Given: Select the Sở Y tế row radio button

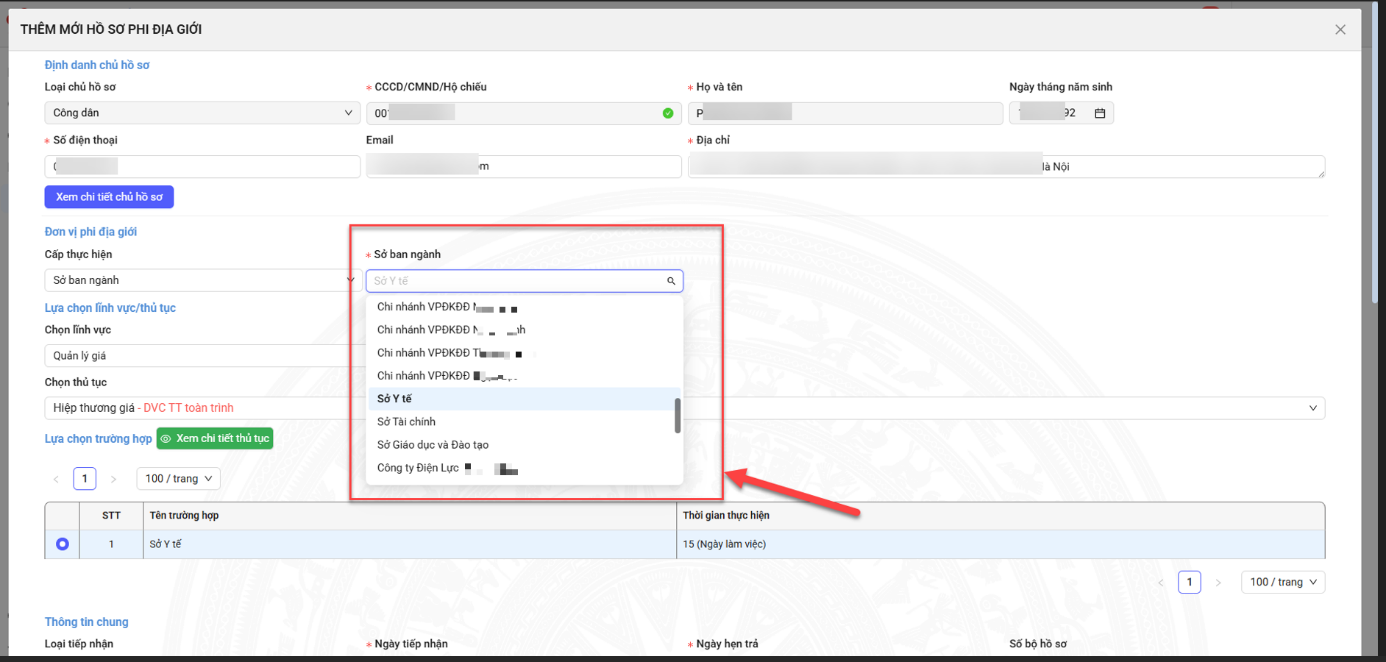Looking at the screenshot, I should click(63, 544).
